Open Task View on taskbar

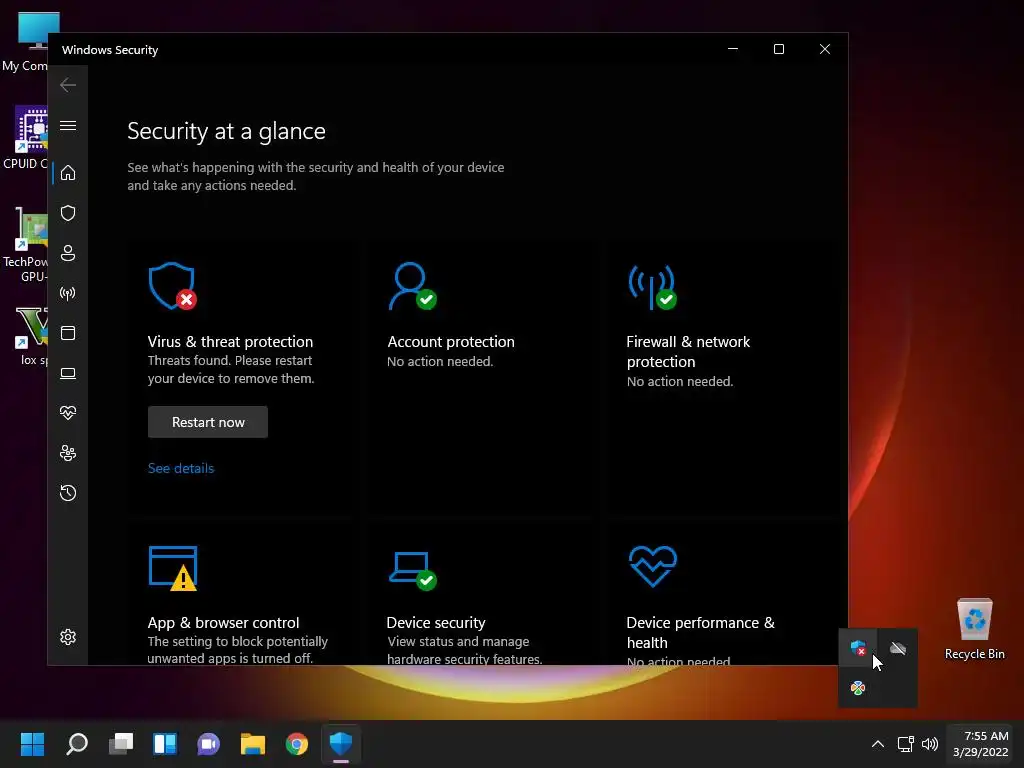click(121, 744)
